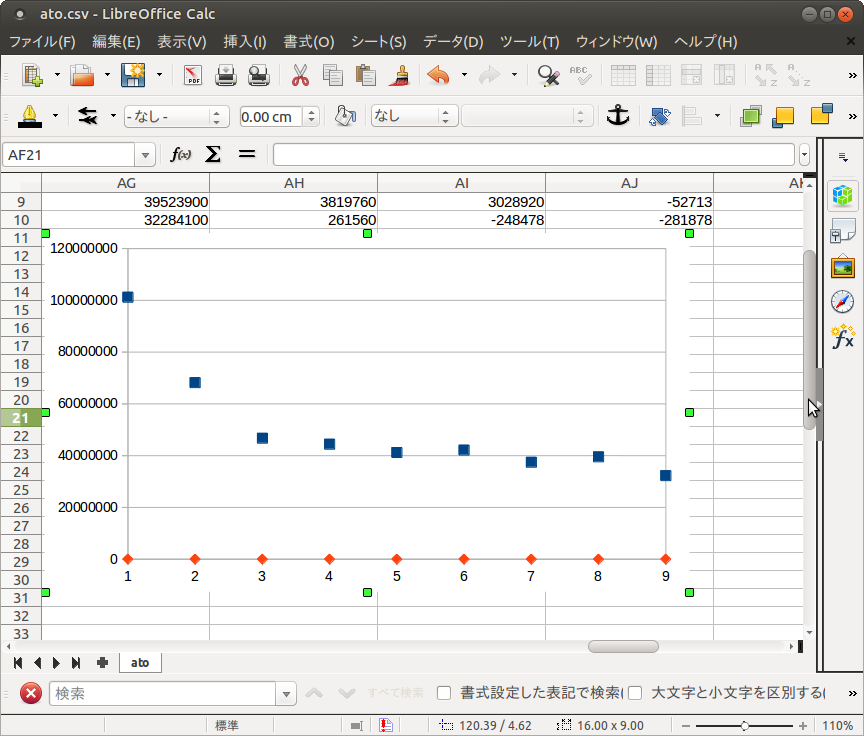864x736 pixels.
Task: Click the Open file folder icon
Action: coord(82,75)
